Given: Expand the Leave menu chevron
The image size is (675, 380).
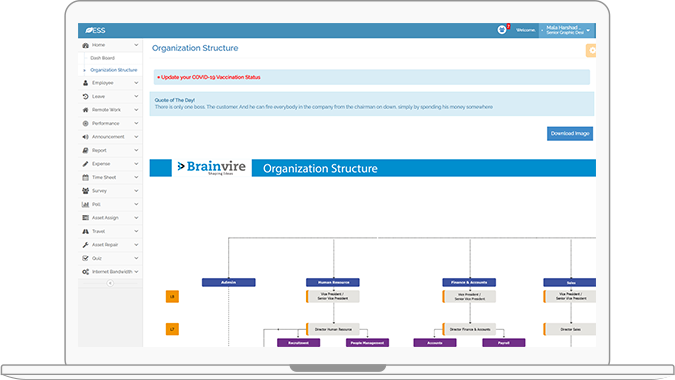Looking at the screenshot, I should click(x=136, y=96).
